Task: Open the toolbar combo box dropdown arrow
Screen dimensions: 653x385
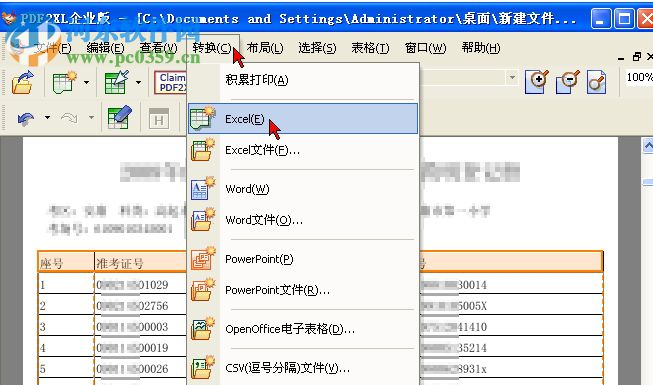Action: [512, 78]
